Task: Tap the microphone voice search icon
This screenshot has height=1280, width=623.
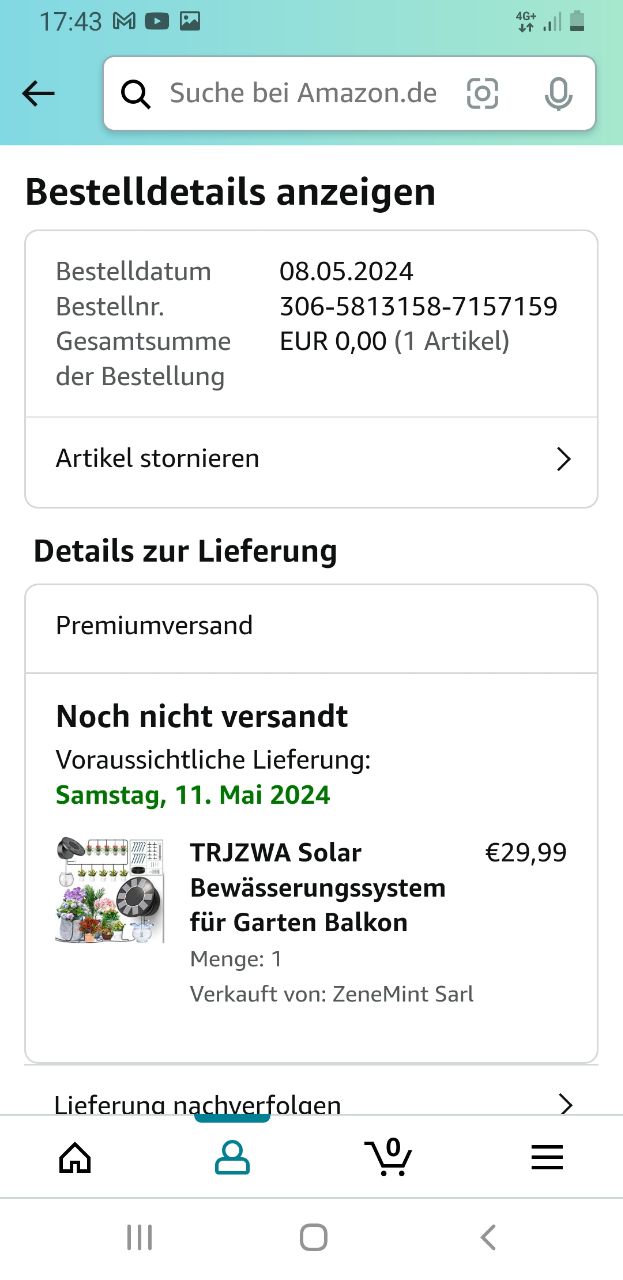Action: coord(558,94)
